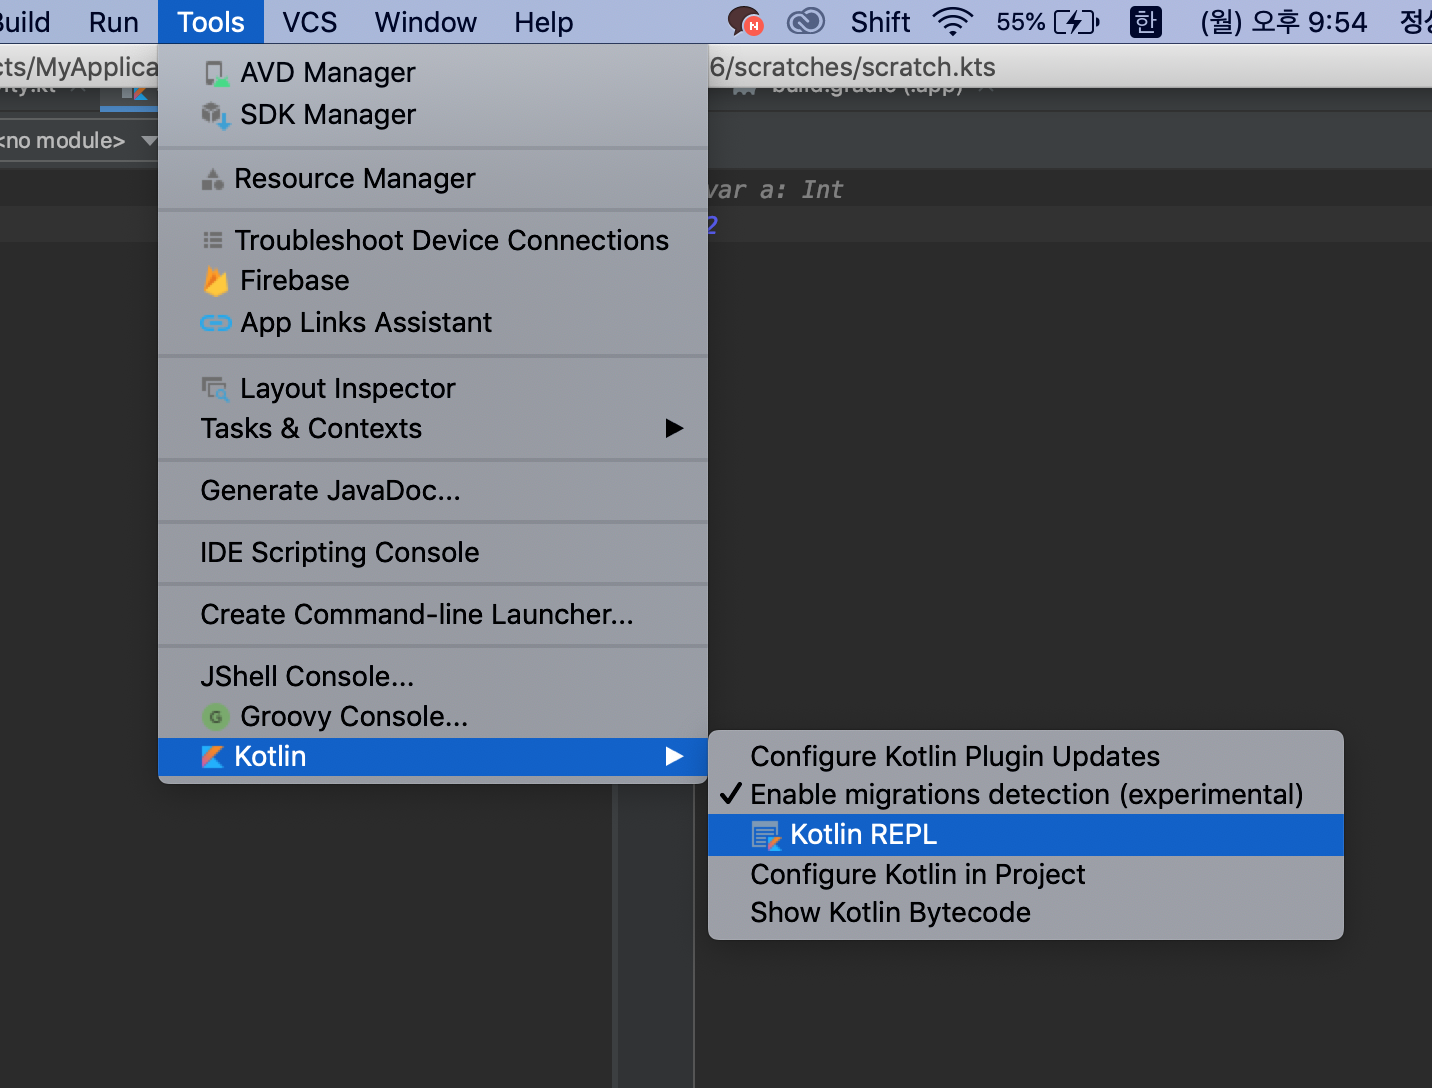Open Firebase from the Tools menu
The height and width of the screenshot is (1088, 1432).
[x=433, y=281]
